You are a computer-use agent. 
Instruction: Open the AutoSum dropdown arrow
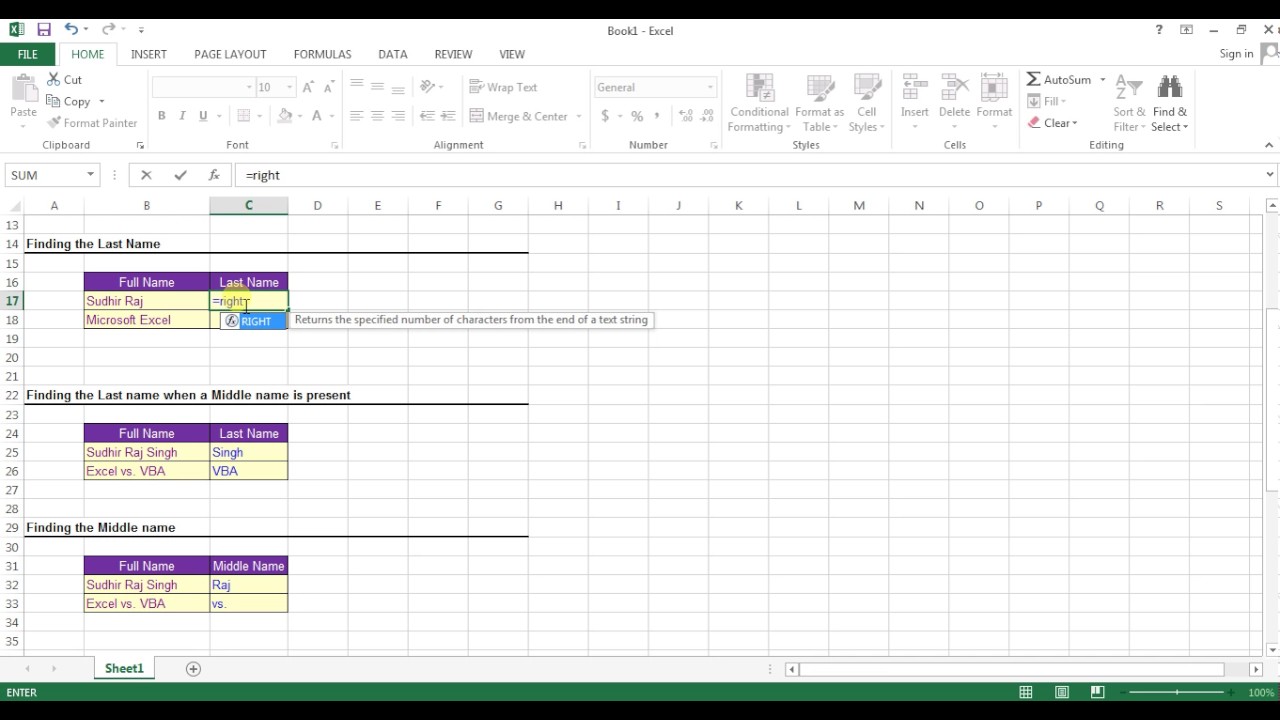click(1102, 79)
